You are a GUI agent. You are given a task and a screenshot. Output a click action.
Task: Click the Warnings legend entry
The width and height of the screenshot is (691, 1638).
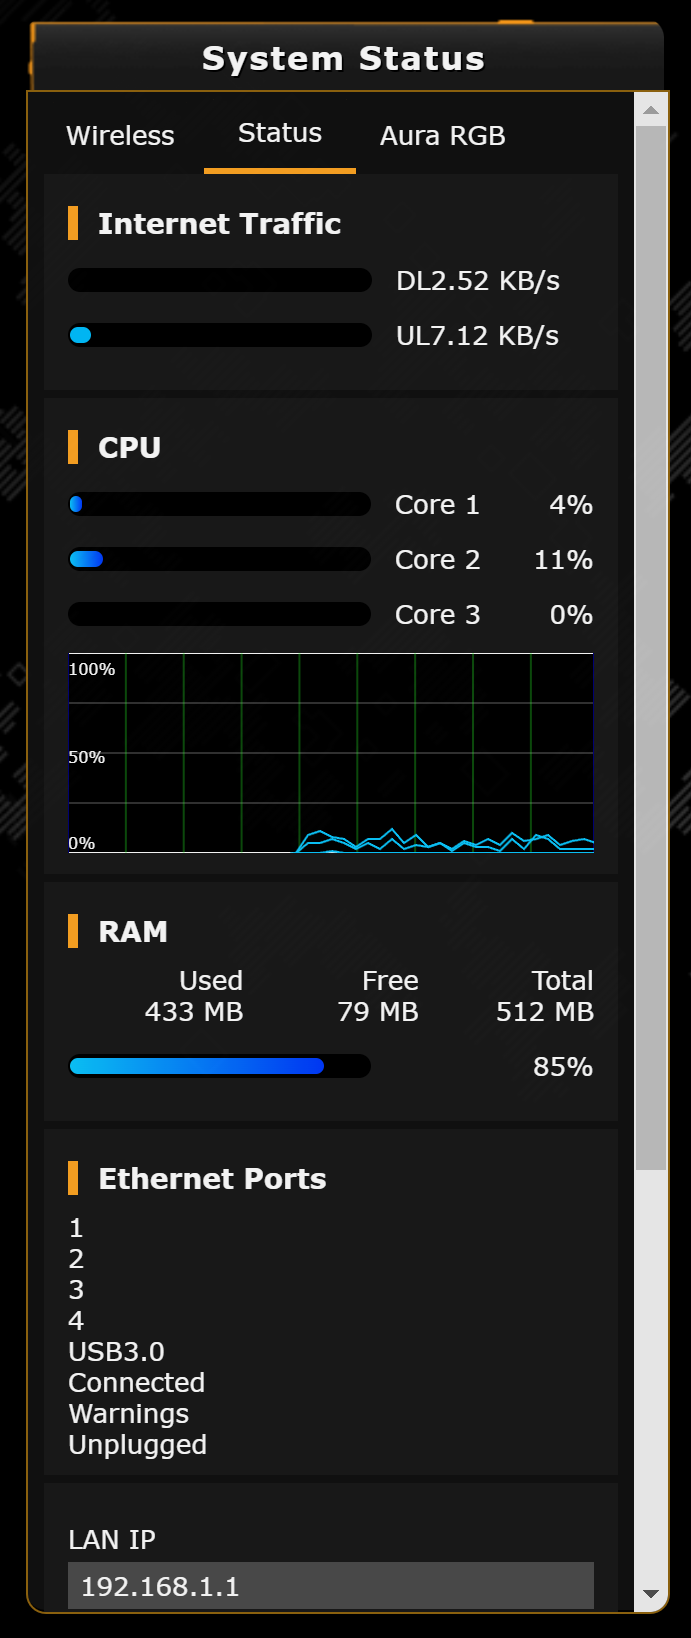point(128,1413)
